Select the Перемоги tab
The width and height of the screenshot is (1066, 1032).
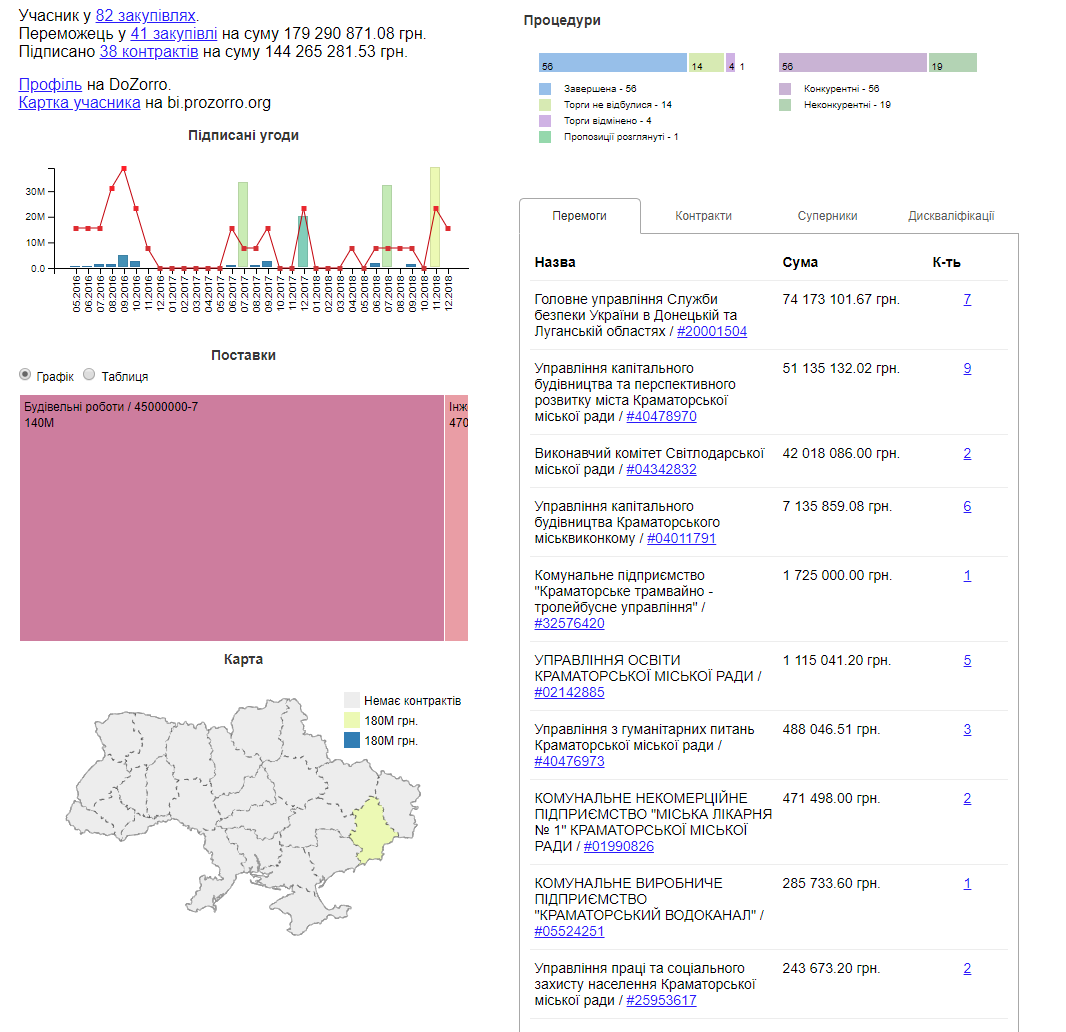[580, 216]
